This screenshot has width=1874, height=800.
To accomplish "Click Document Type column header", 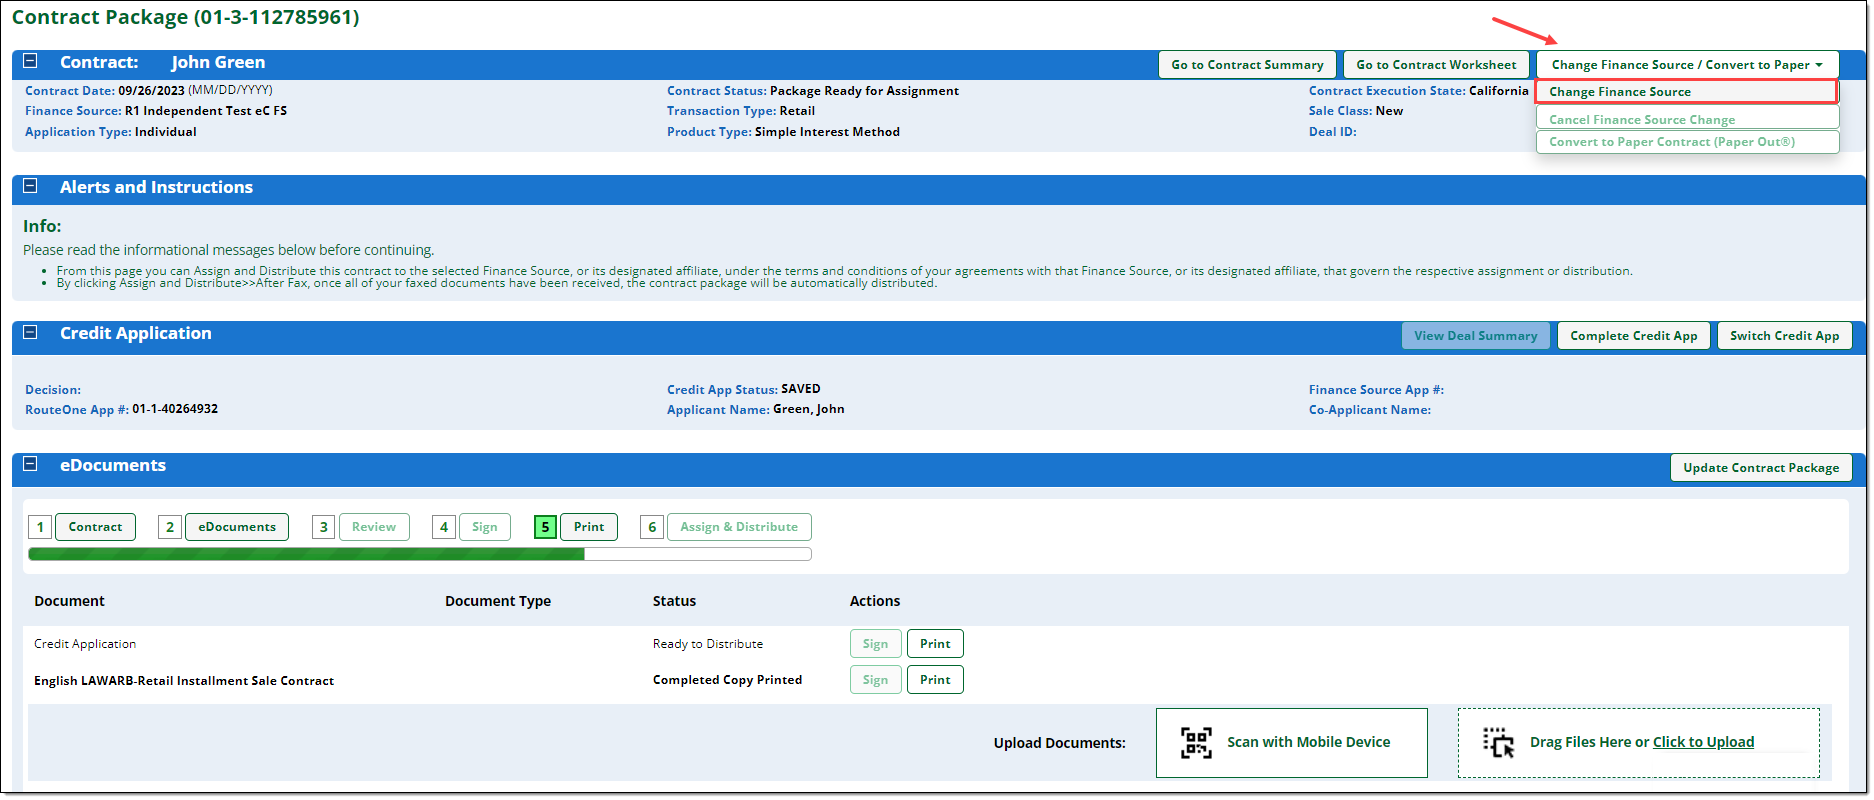I will [498, 601].
